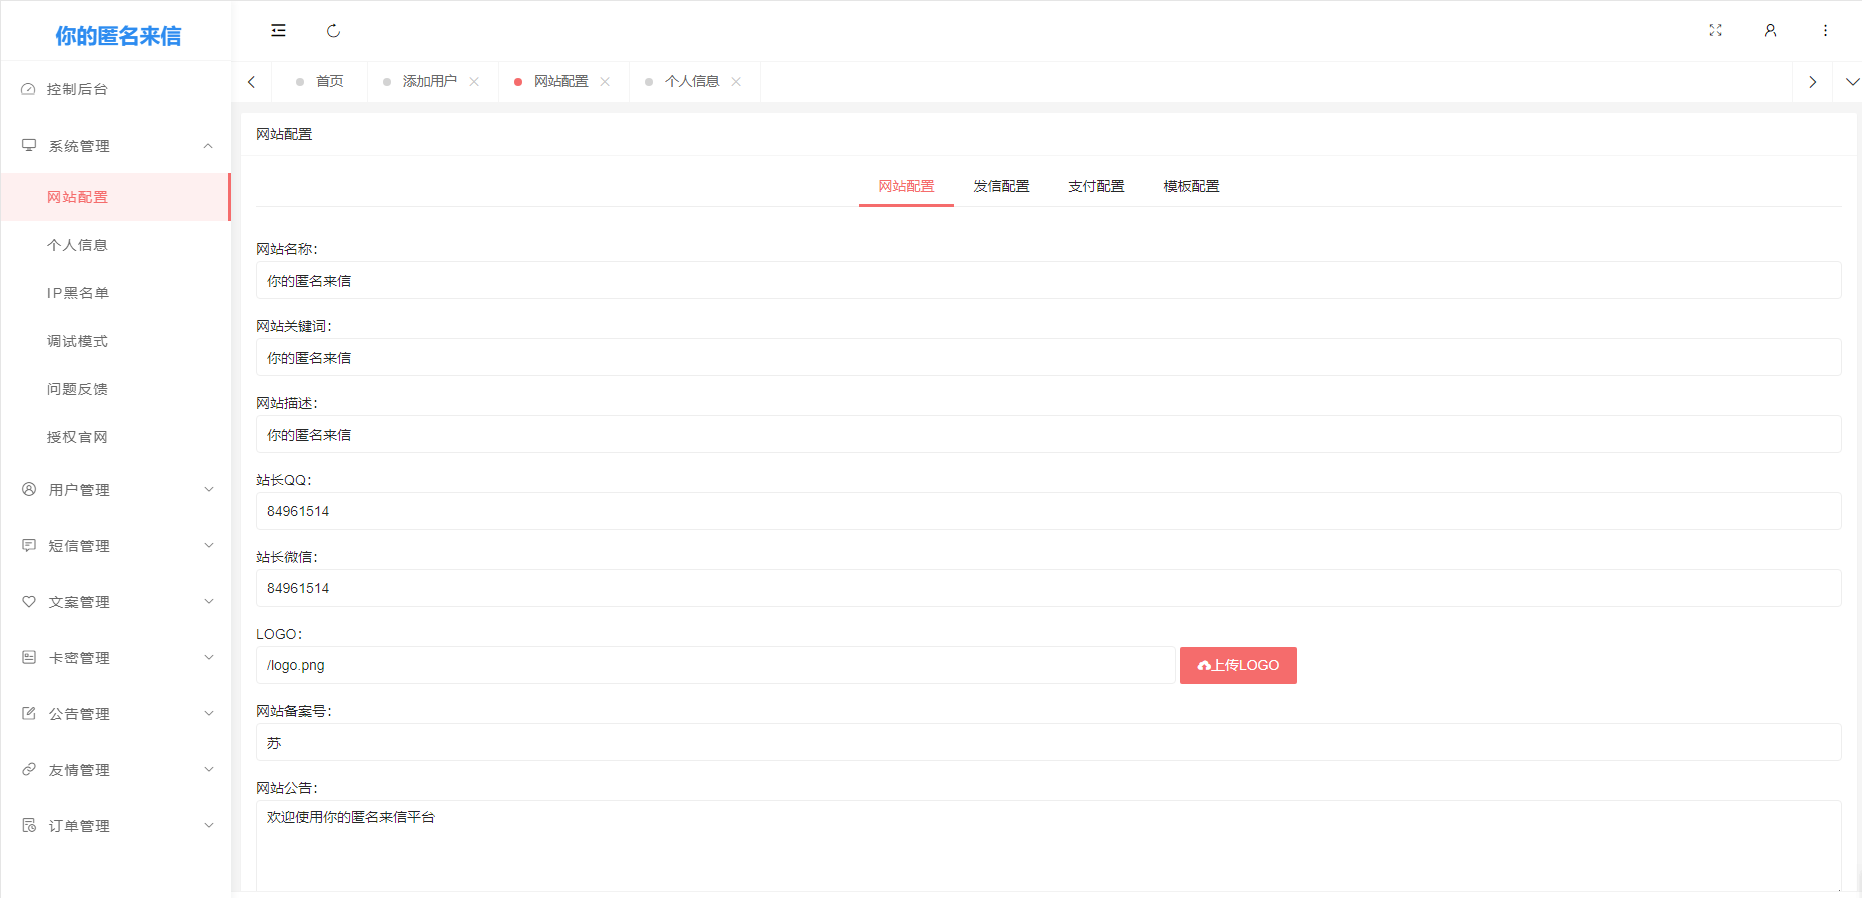Open the vertical three-dot more menu

coord(1825,31)
